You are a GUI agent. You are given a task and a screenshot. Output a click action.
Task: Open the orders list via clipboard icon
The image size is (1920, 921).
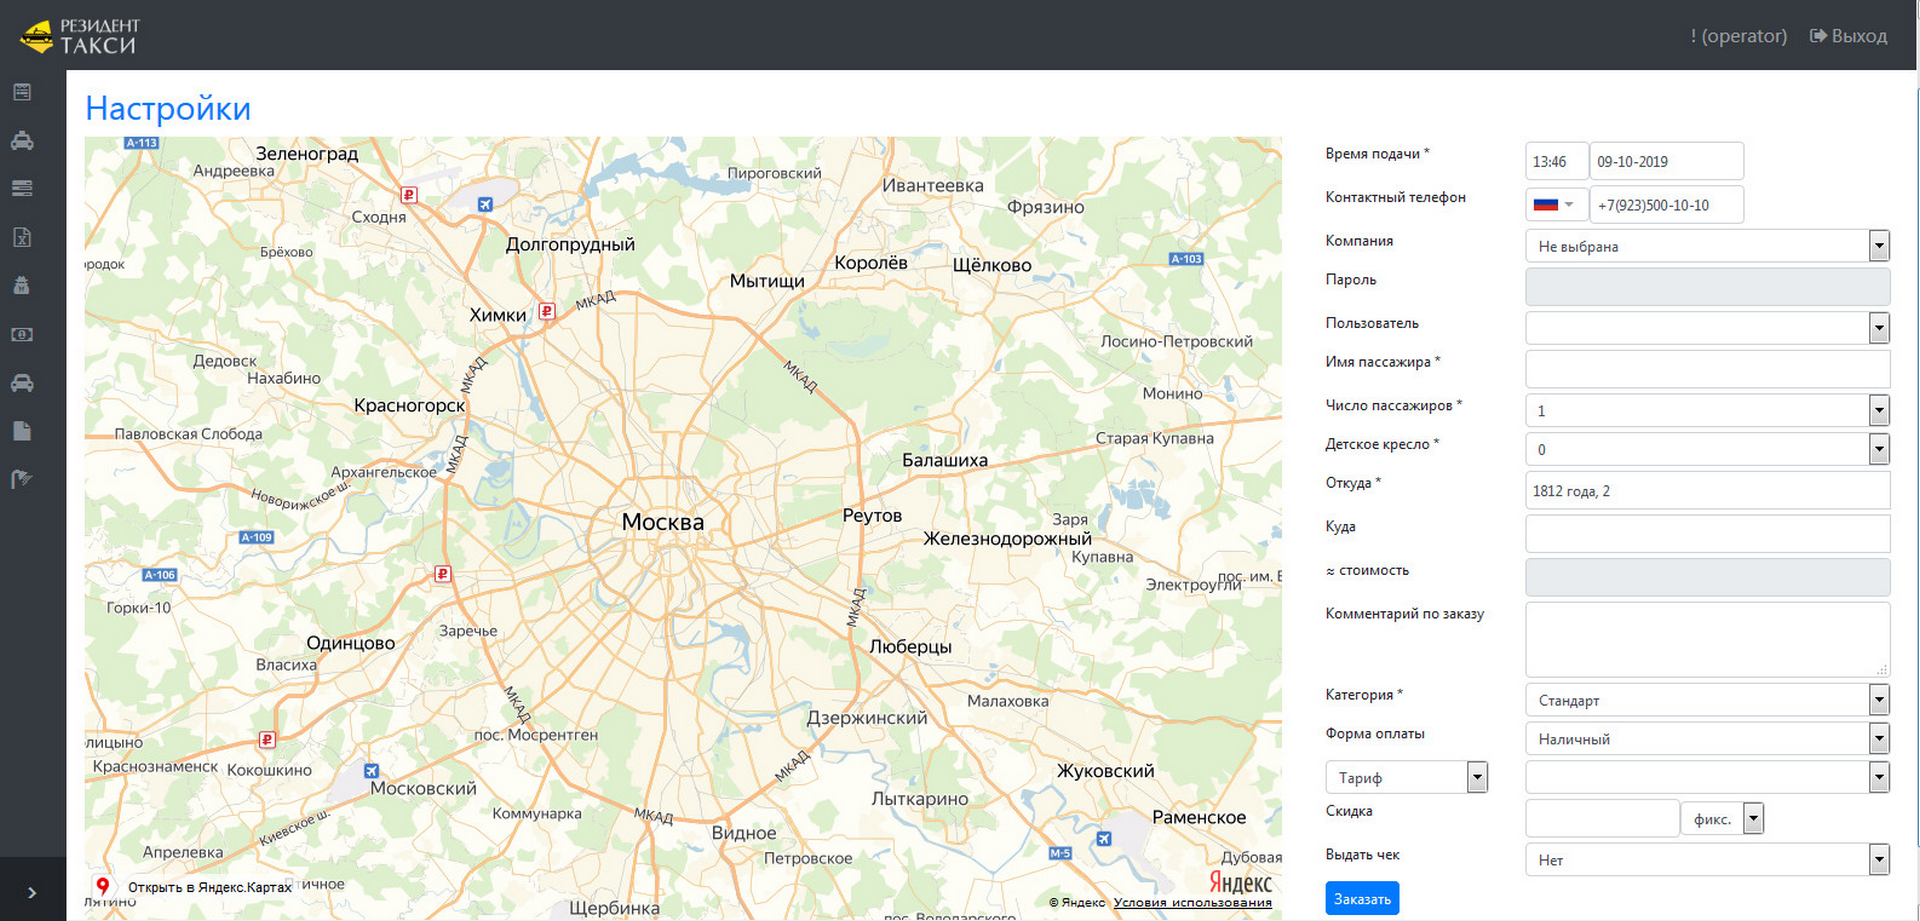[22, 91]
